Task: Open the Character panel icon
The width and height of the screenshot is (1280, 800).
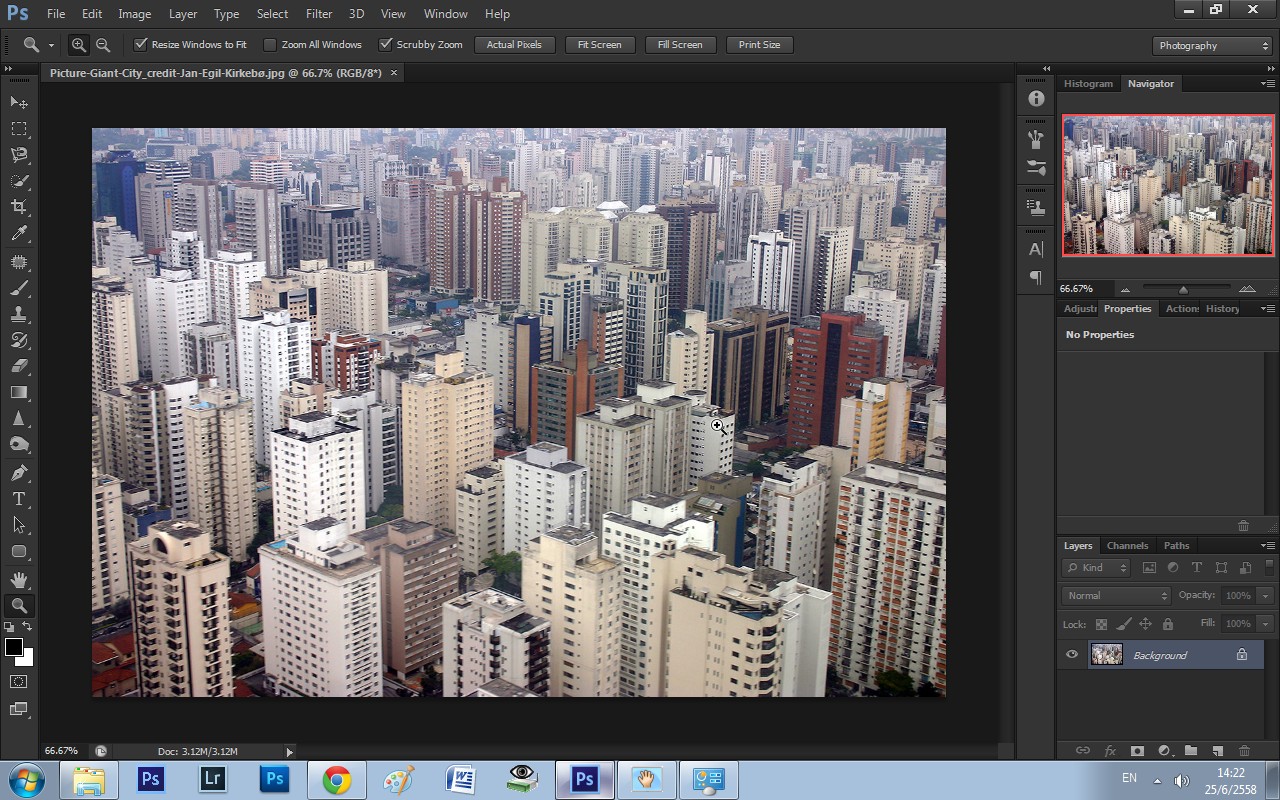Action: 1036,249
